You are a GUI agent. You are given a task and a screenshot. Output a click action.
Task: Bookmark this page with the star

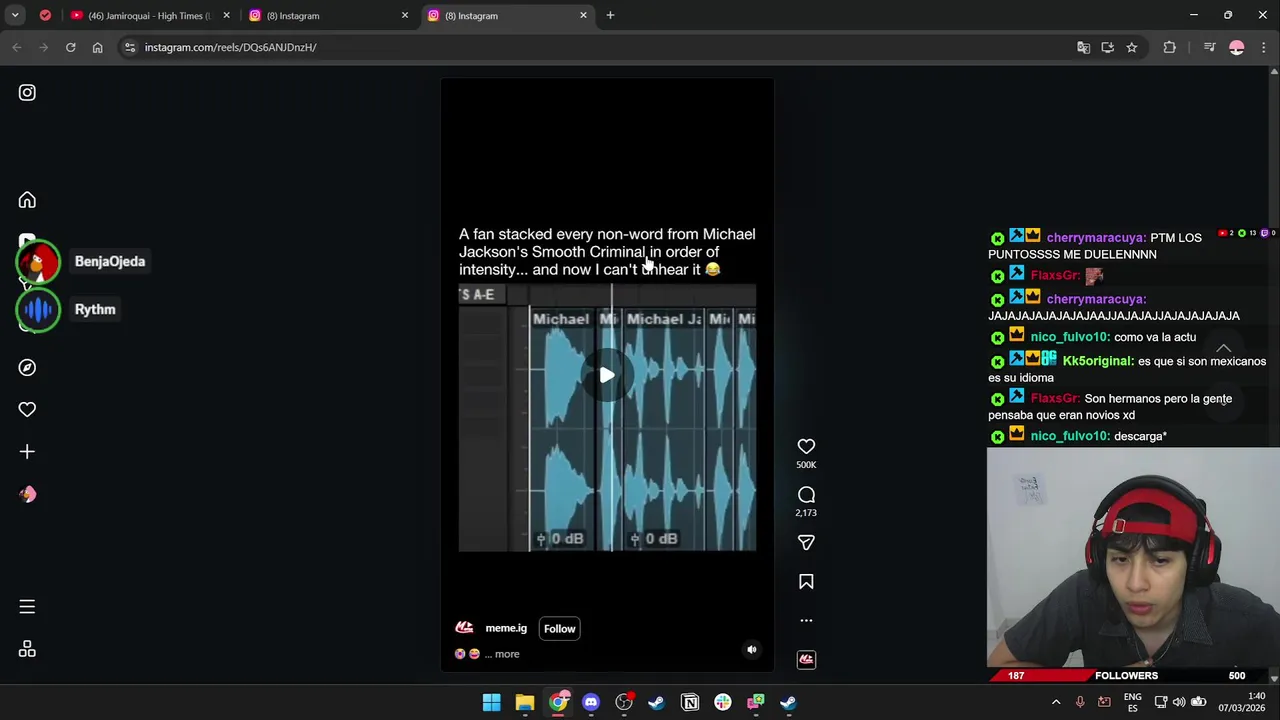(1132, 47)
